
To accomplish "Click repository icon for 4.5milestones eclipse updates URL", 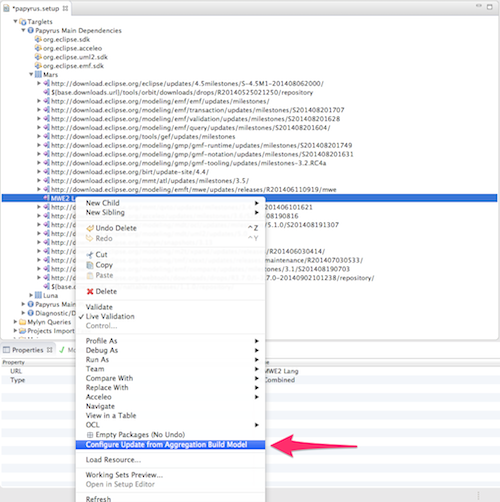I will [47, 83].
